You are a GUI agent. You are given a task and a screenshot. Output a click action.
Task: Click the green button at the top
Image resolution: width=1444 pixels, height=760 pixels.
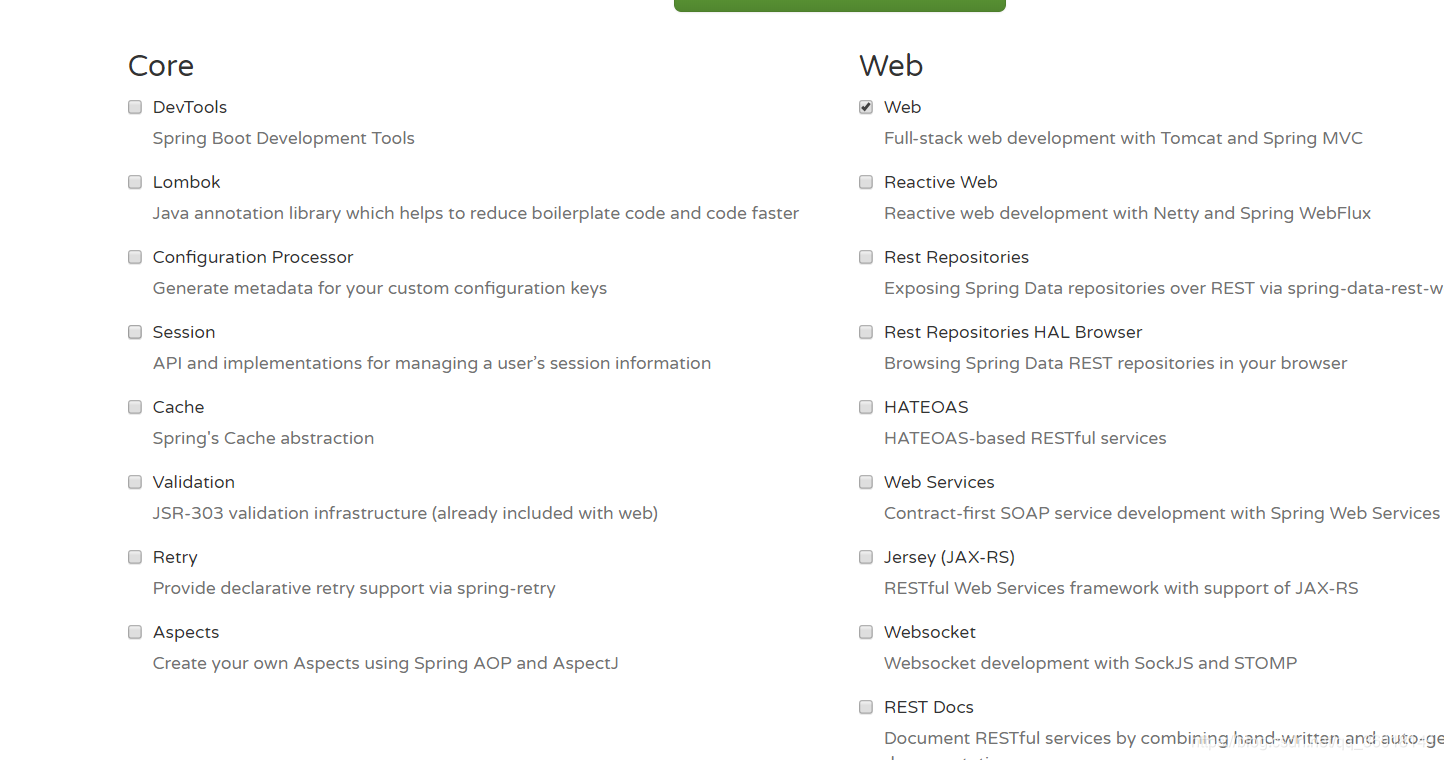click(x=840, y=5)
